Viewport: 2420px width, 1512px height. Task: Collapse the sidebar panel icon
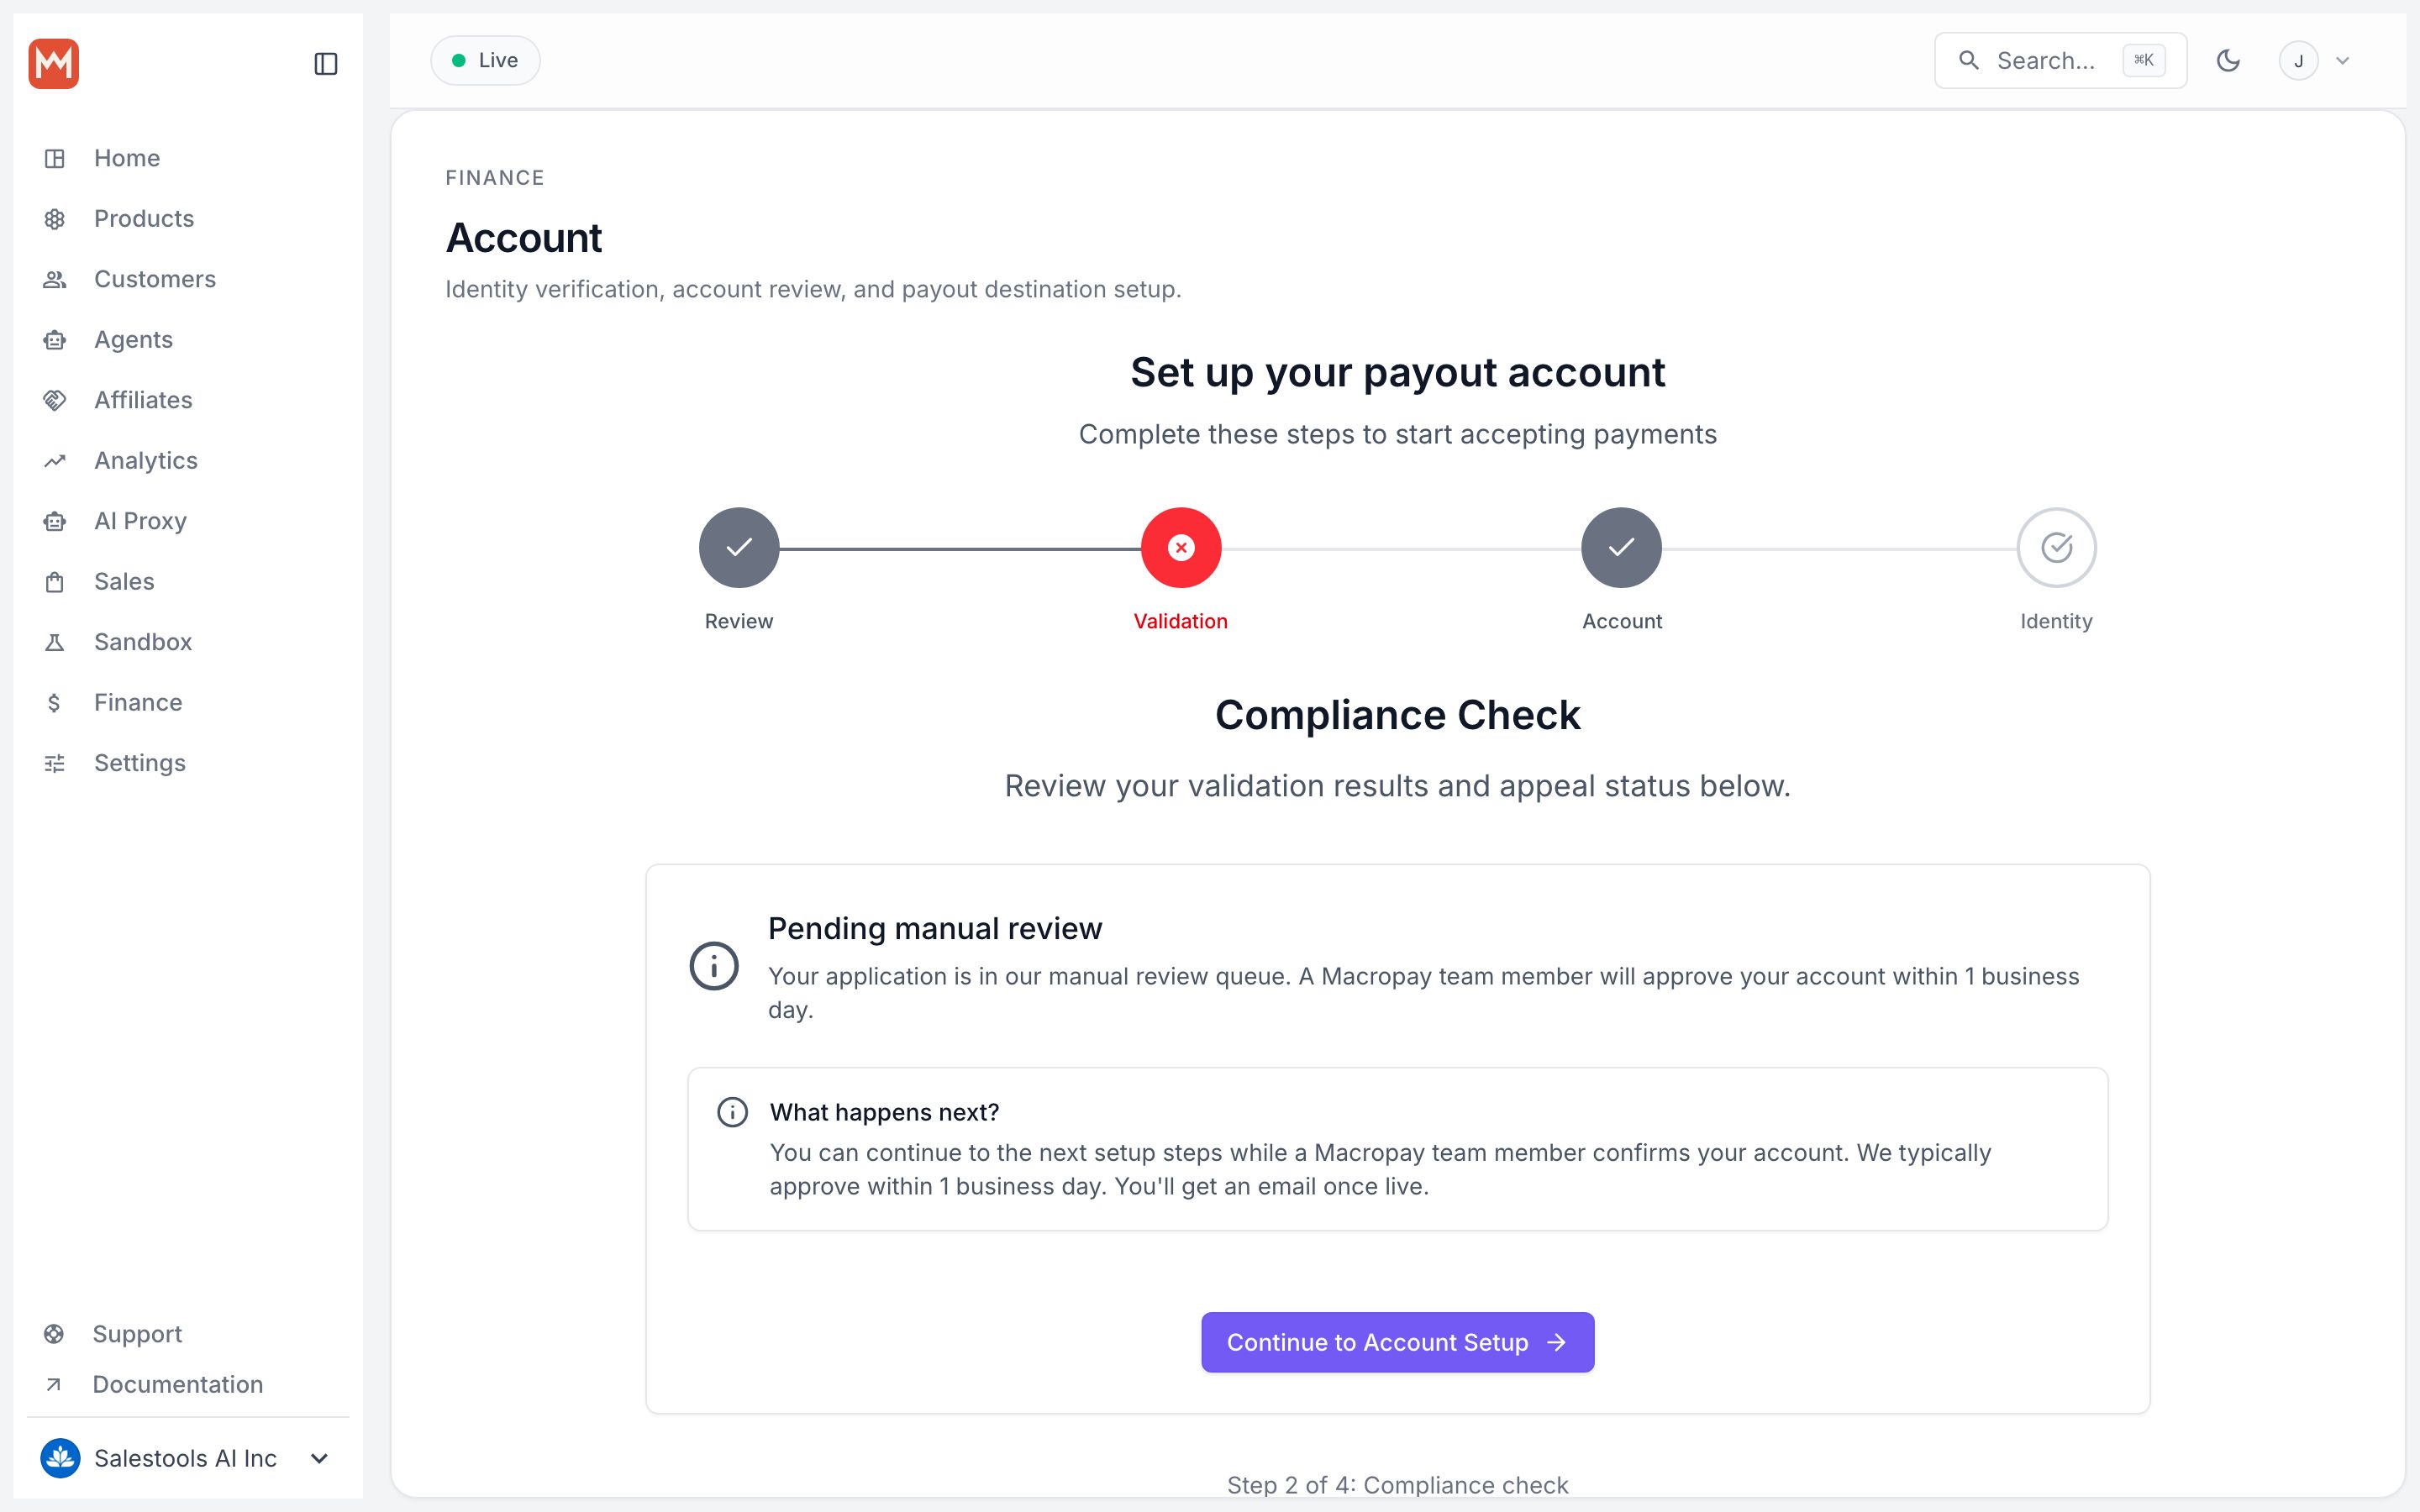(326, 64)
